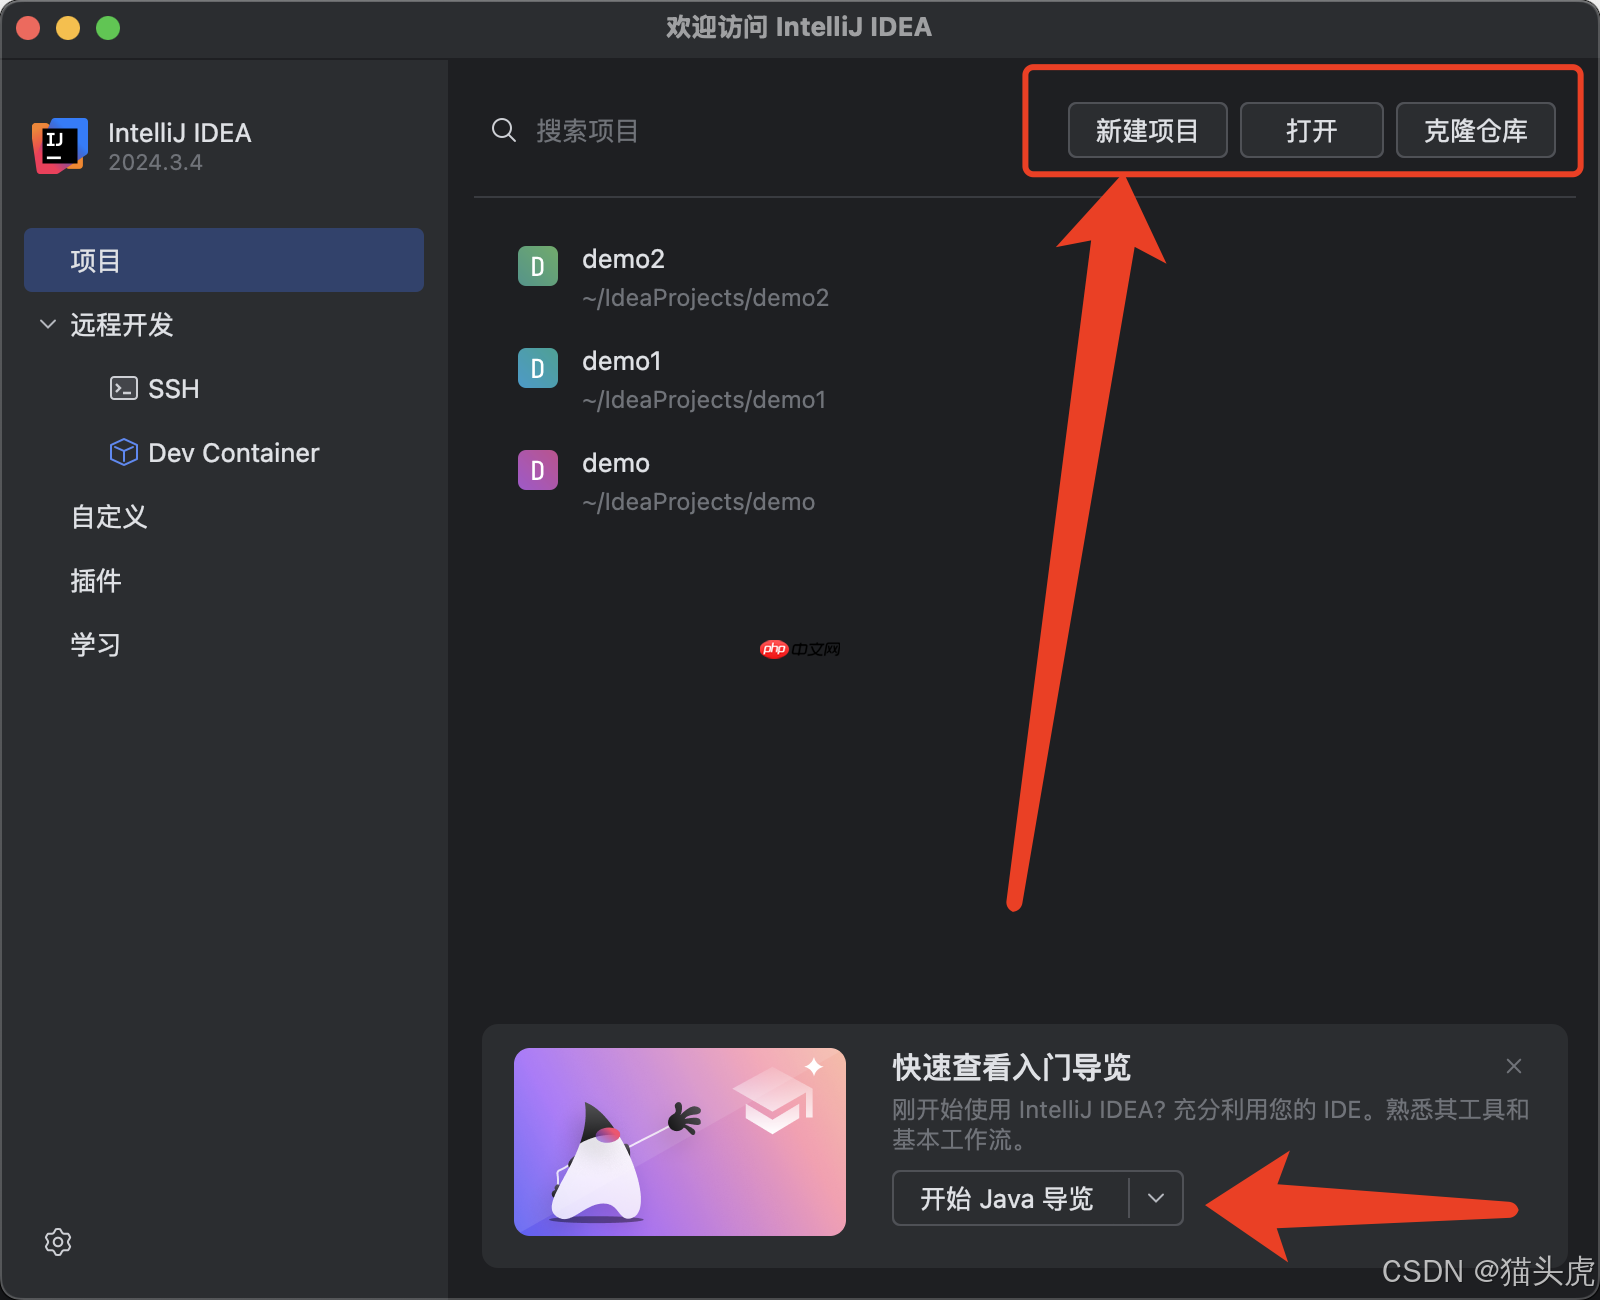Open the demo project name

click(x=616, y=463)
